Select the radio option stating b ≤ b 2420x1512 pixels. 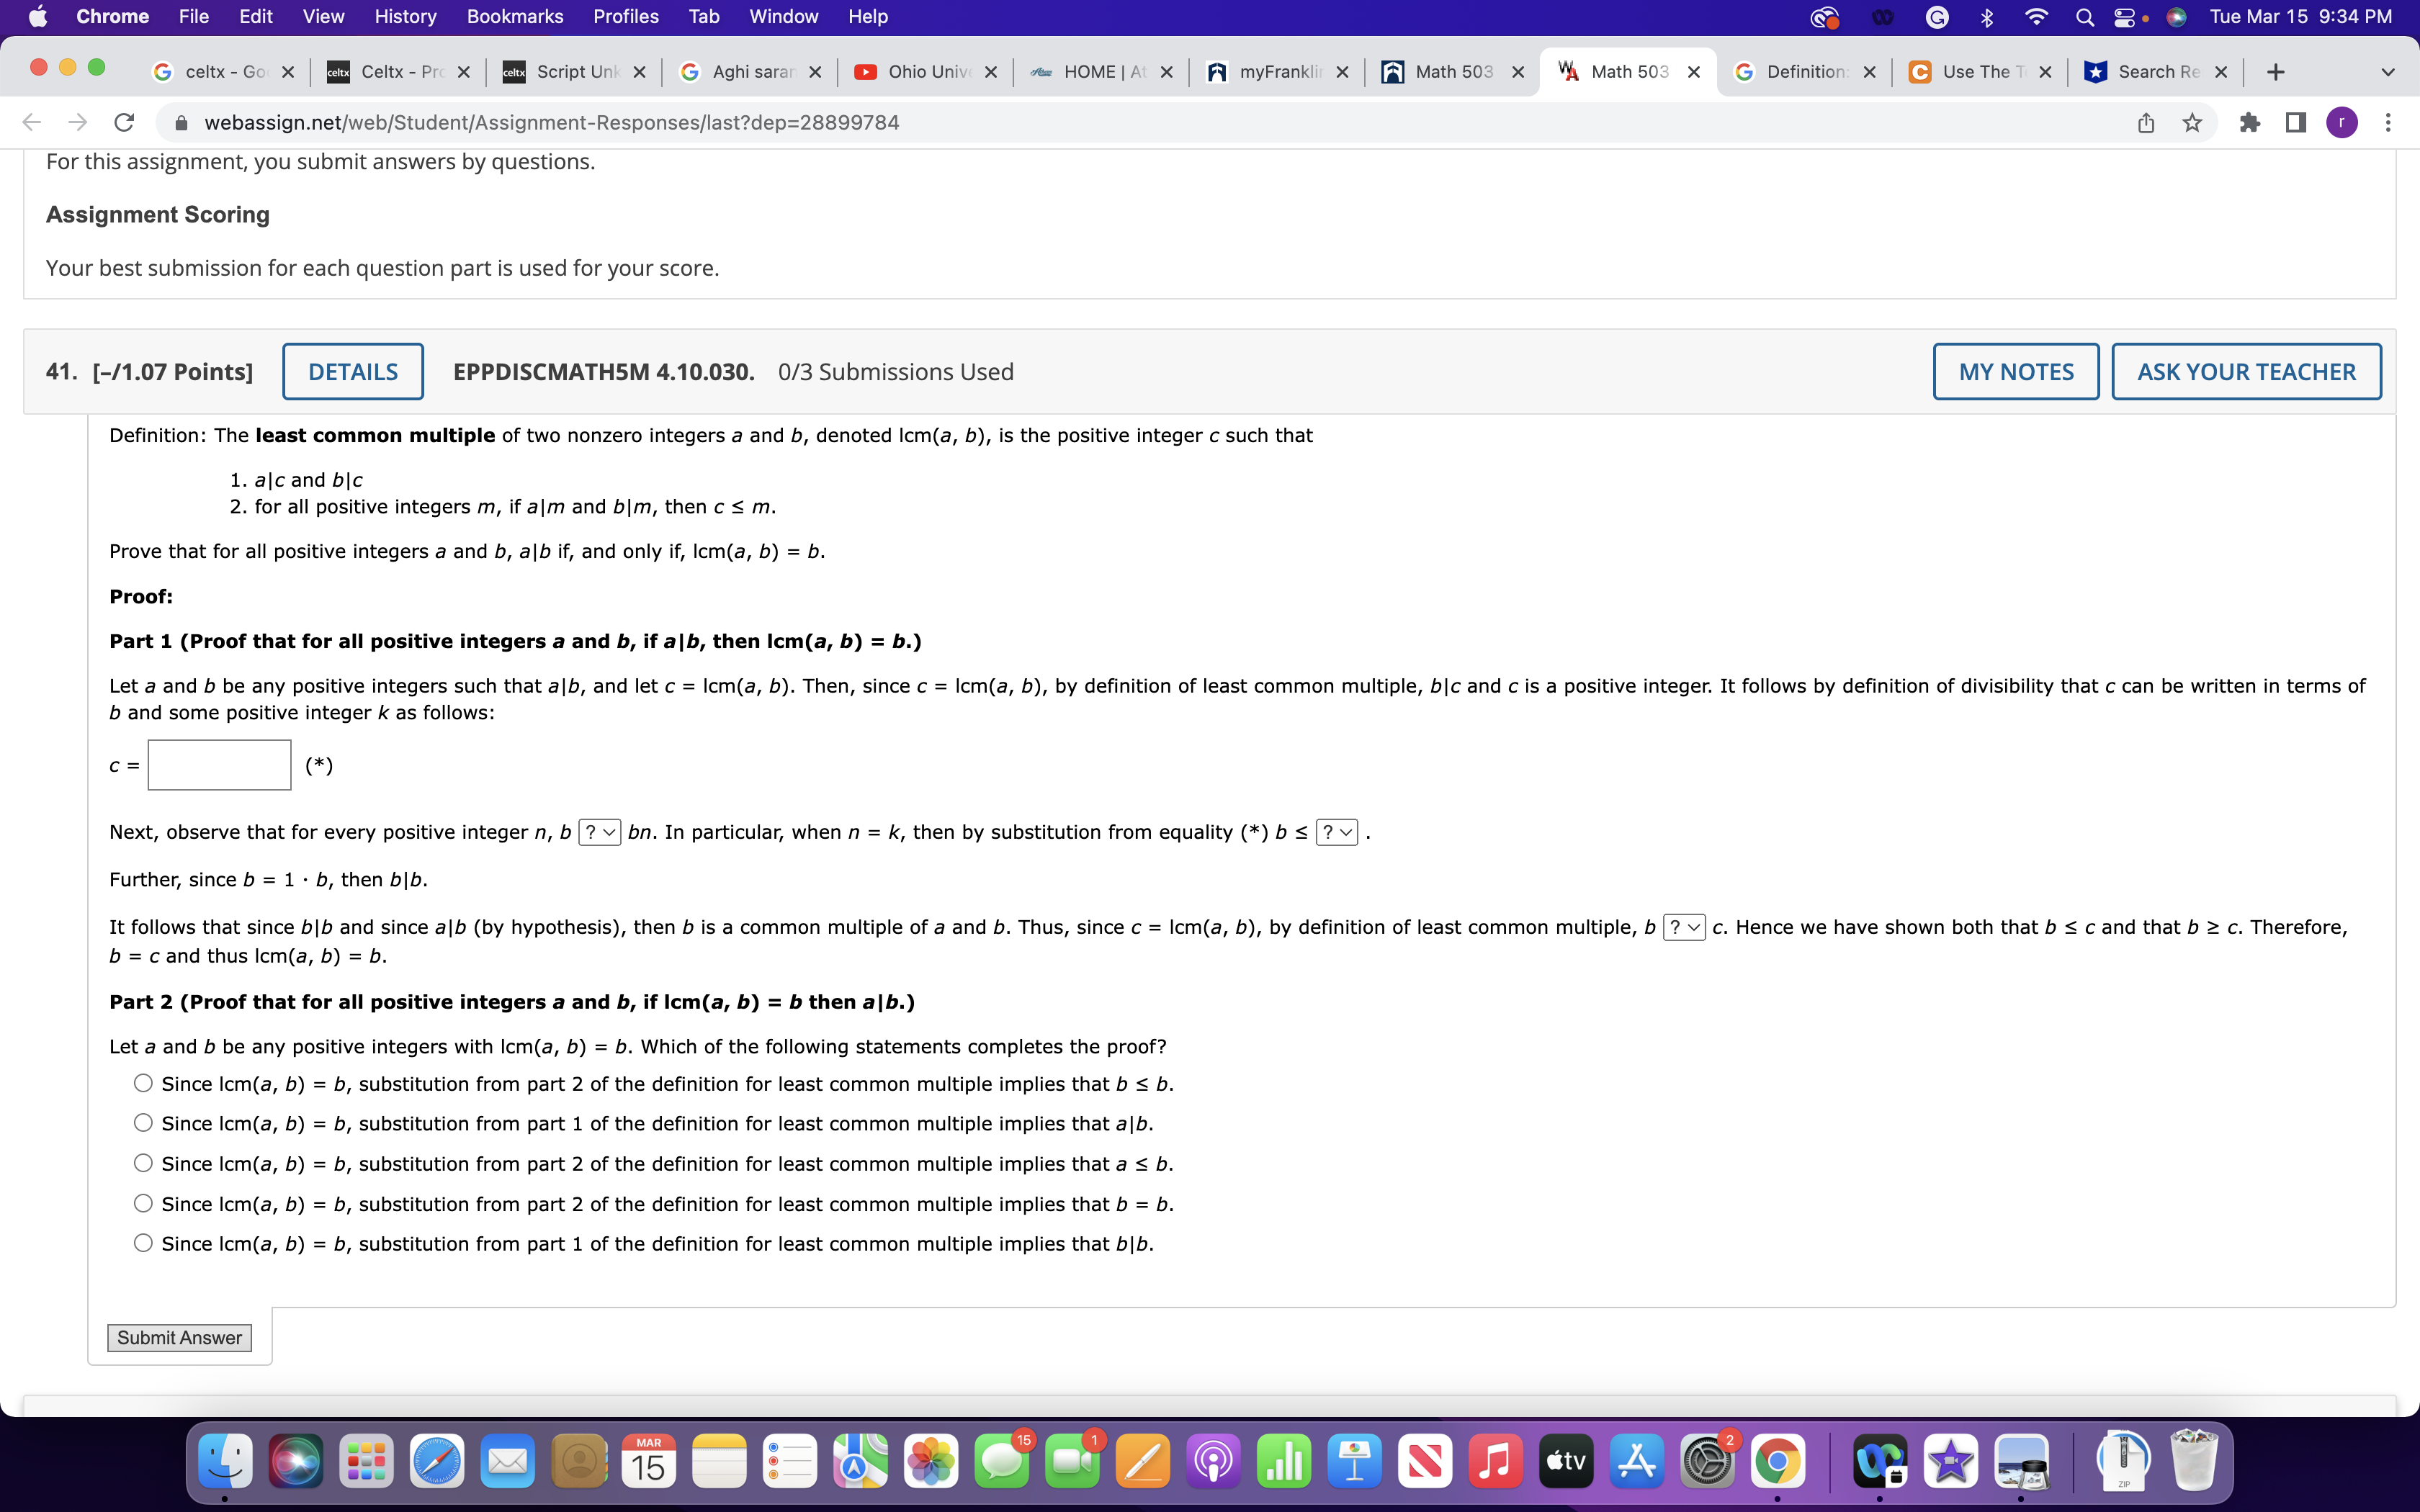point(143,1083)
